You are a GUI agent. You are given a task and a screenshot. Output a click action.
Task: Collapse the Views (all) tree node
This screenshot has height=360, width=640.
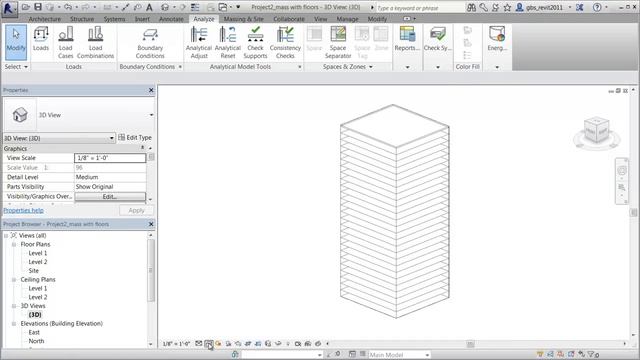6,236
